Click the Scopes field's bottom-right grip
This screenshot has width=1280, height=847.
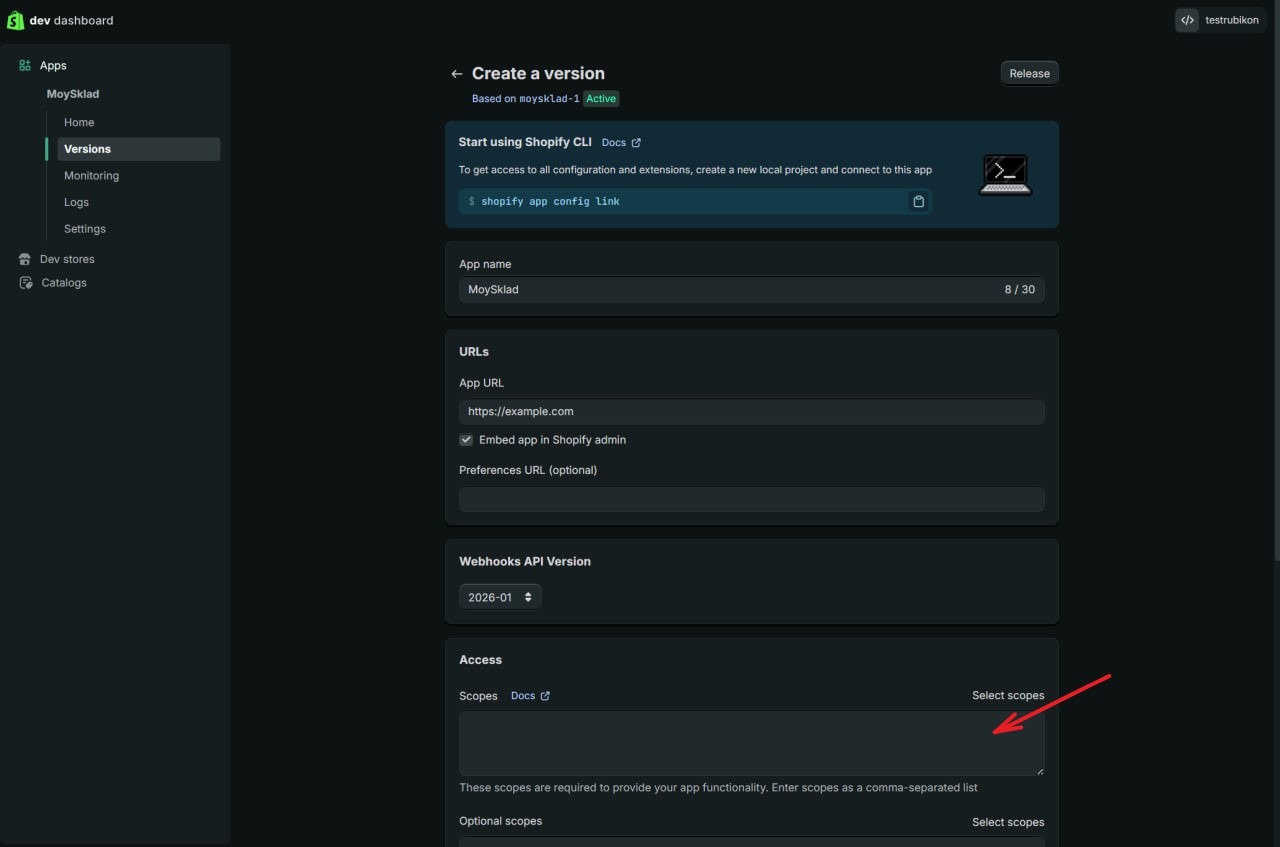click(x=1040, y=771)
